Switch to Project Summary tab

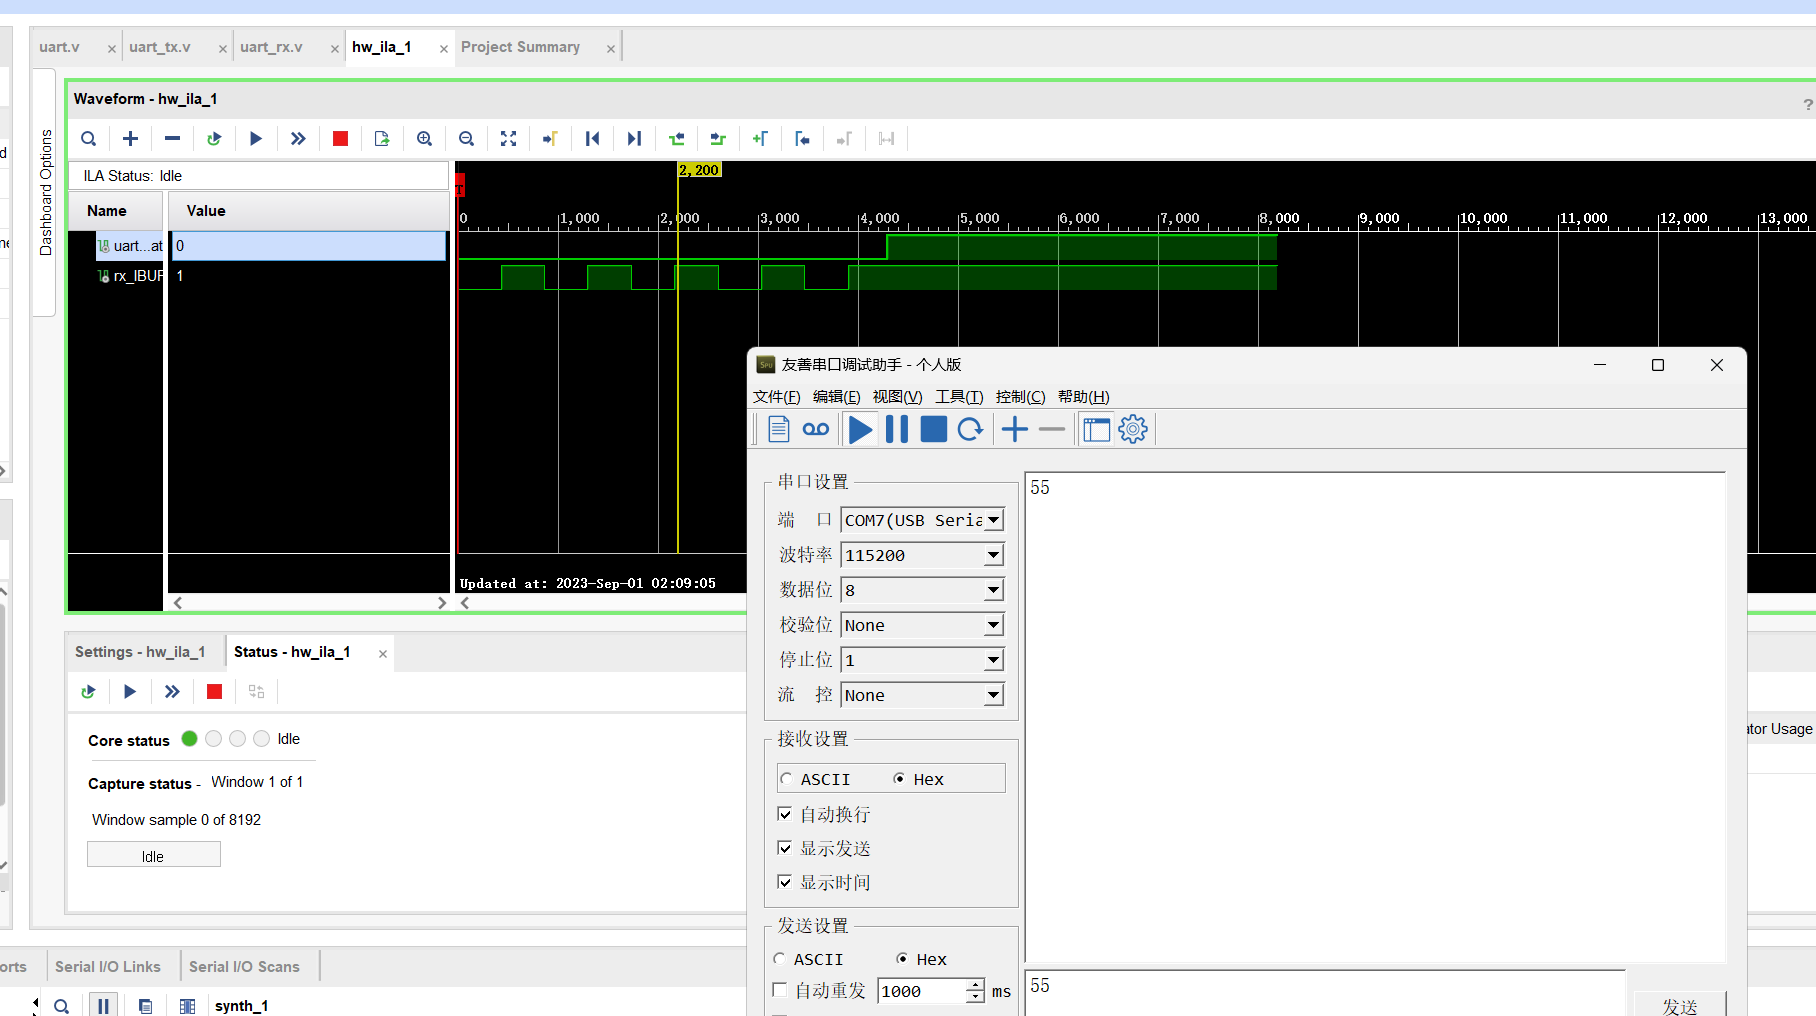tap(520, 47)
